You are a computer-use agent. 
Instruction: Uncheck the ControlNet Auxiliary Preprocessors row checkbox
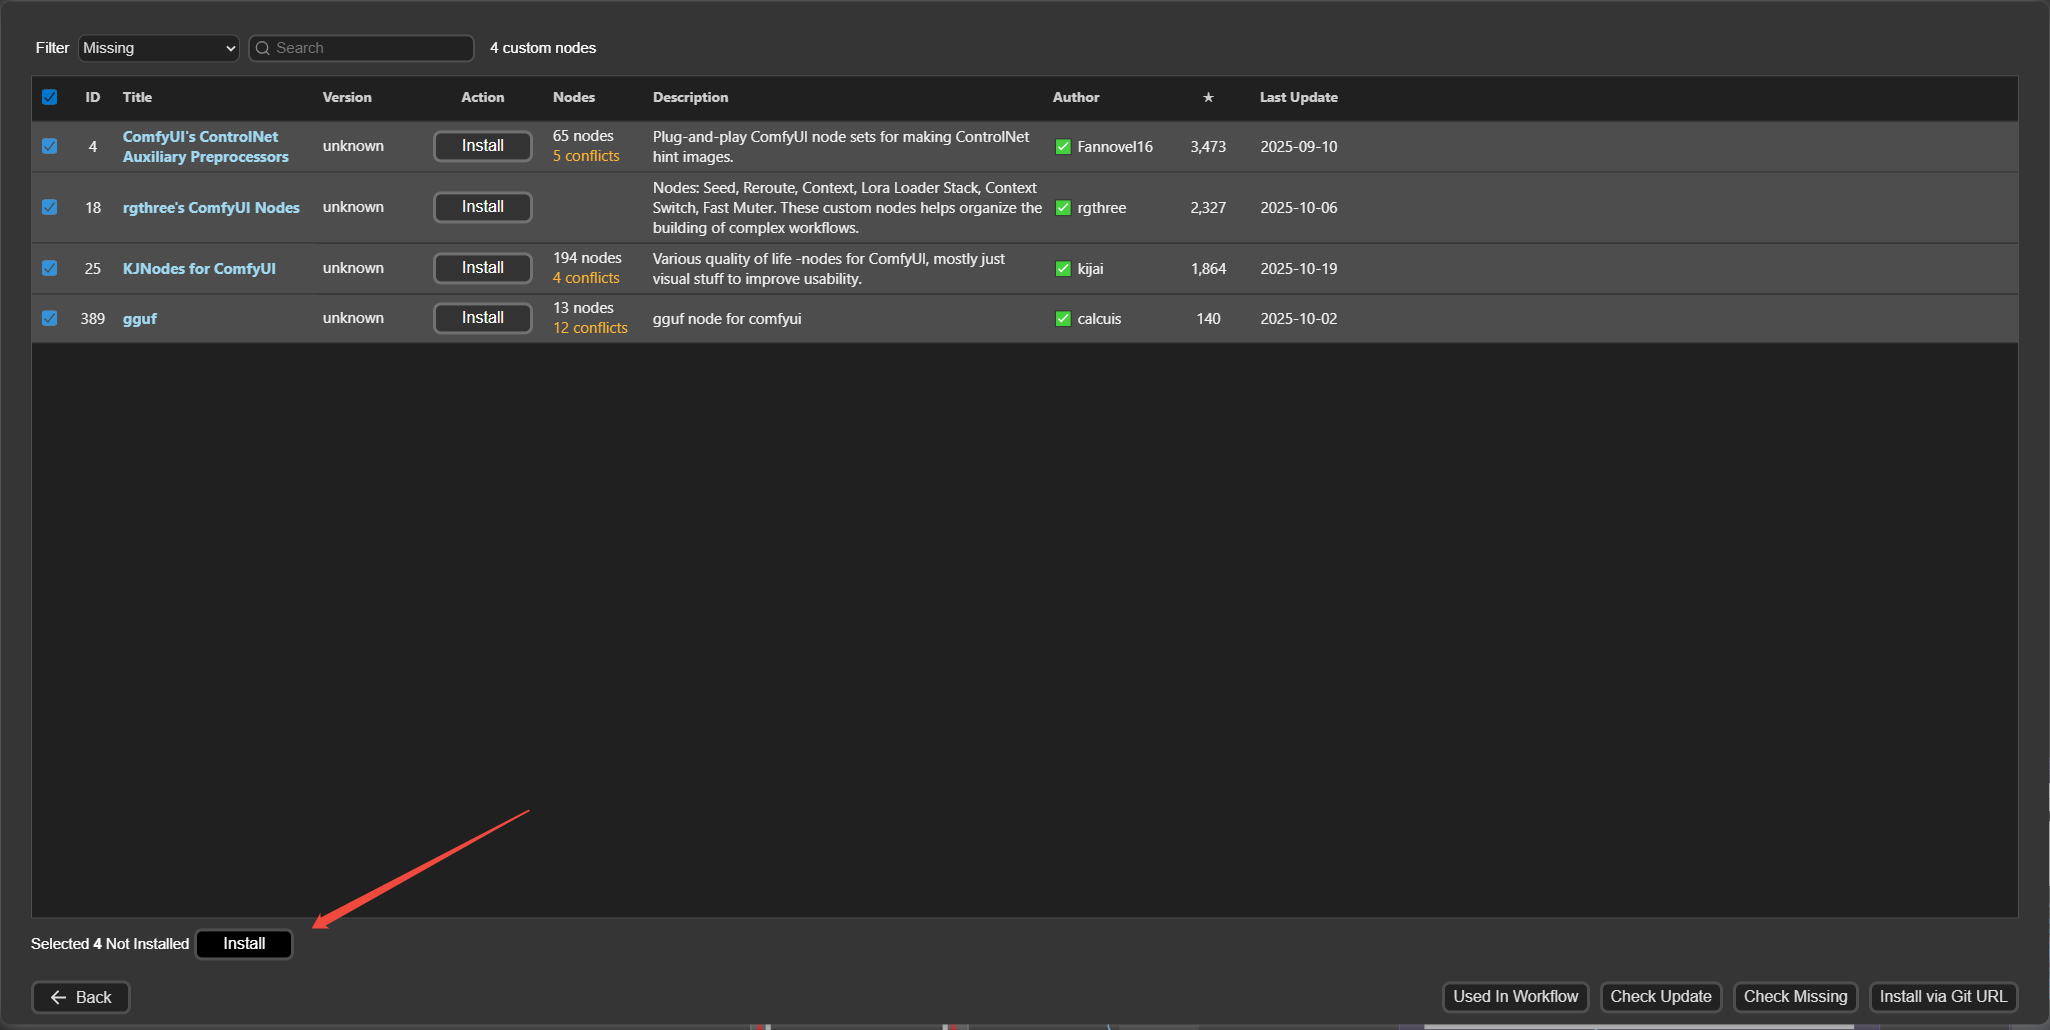[50, 146]
